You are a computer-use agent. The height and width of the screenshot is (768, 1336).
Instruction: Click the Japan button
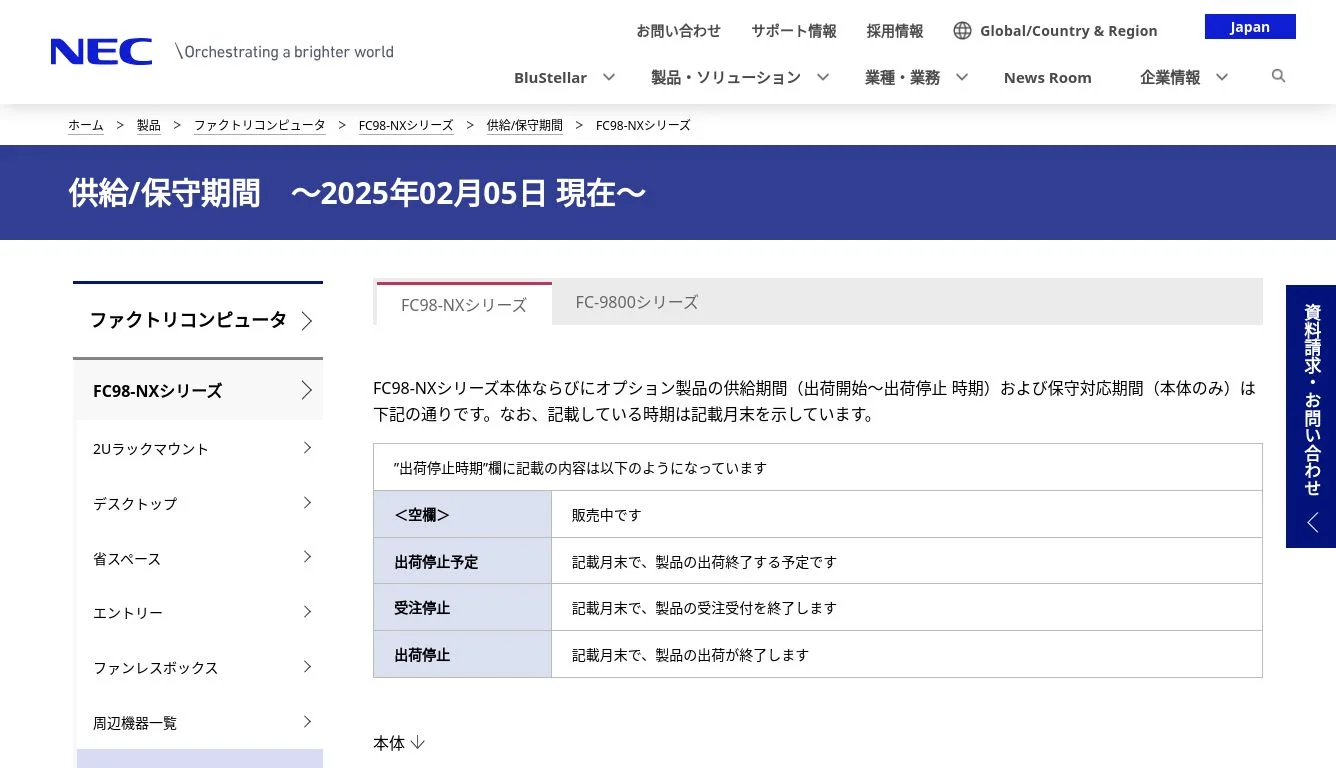point(1250,27)
